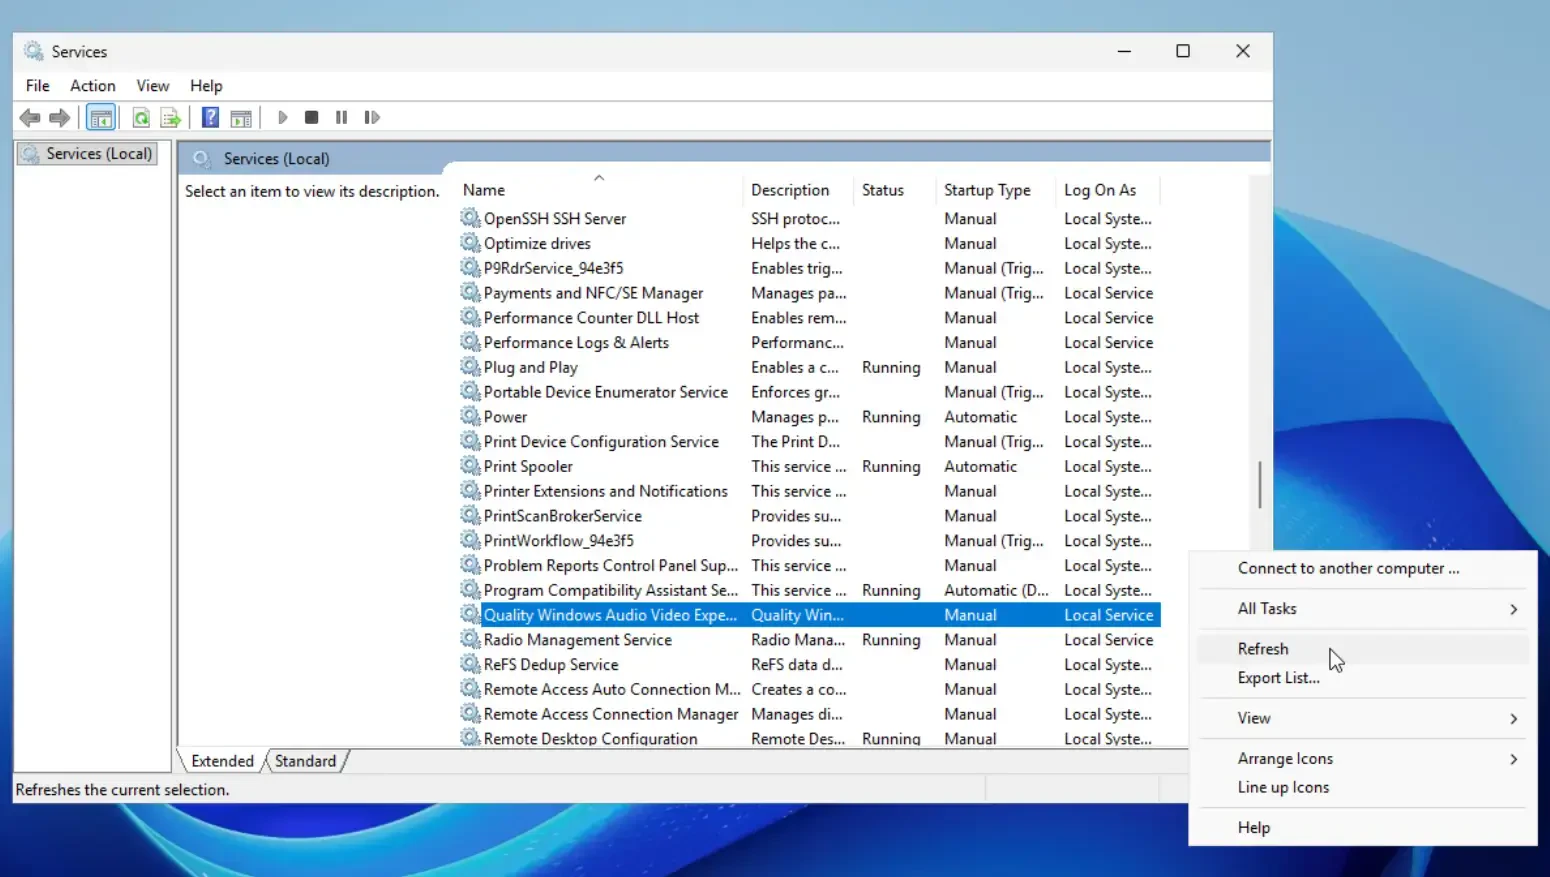Select Connect to another computer option

1348,568
